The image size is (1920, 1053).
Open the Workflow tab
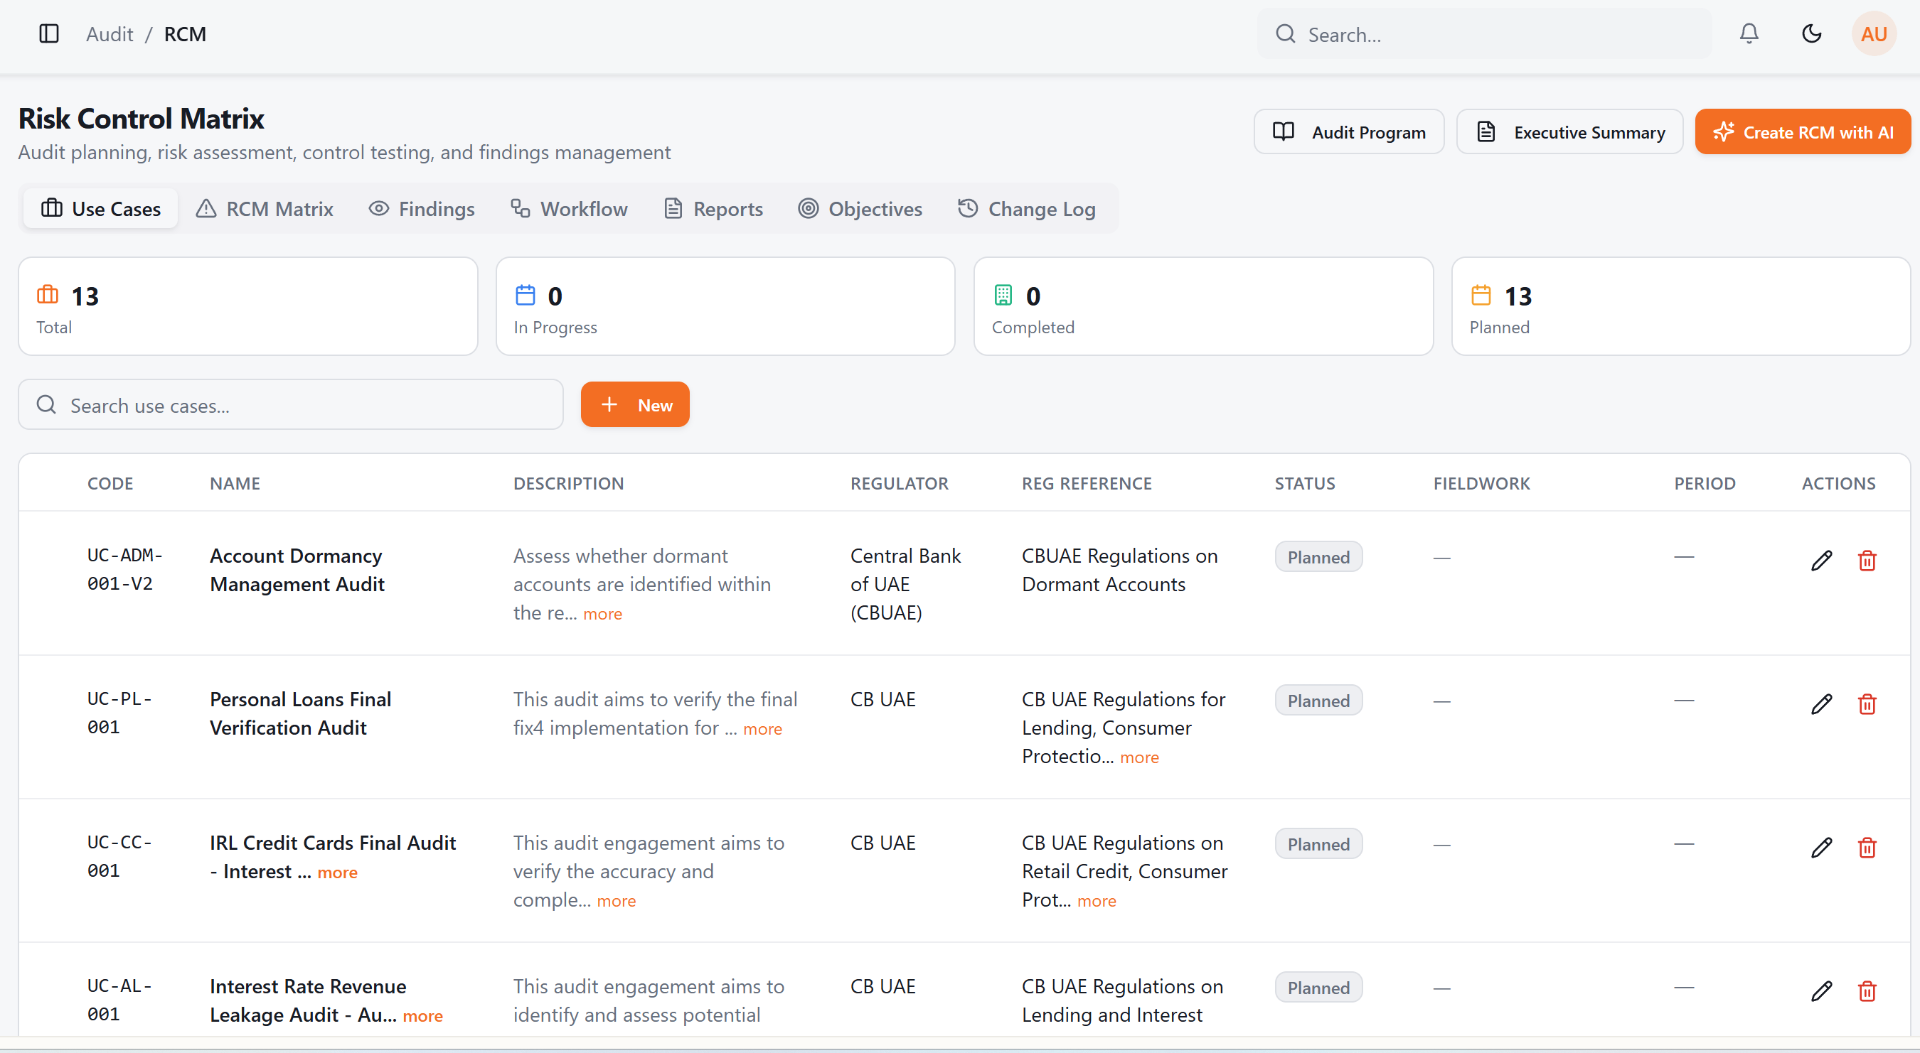pos(569,209)
